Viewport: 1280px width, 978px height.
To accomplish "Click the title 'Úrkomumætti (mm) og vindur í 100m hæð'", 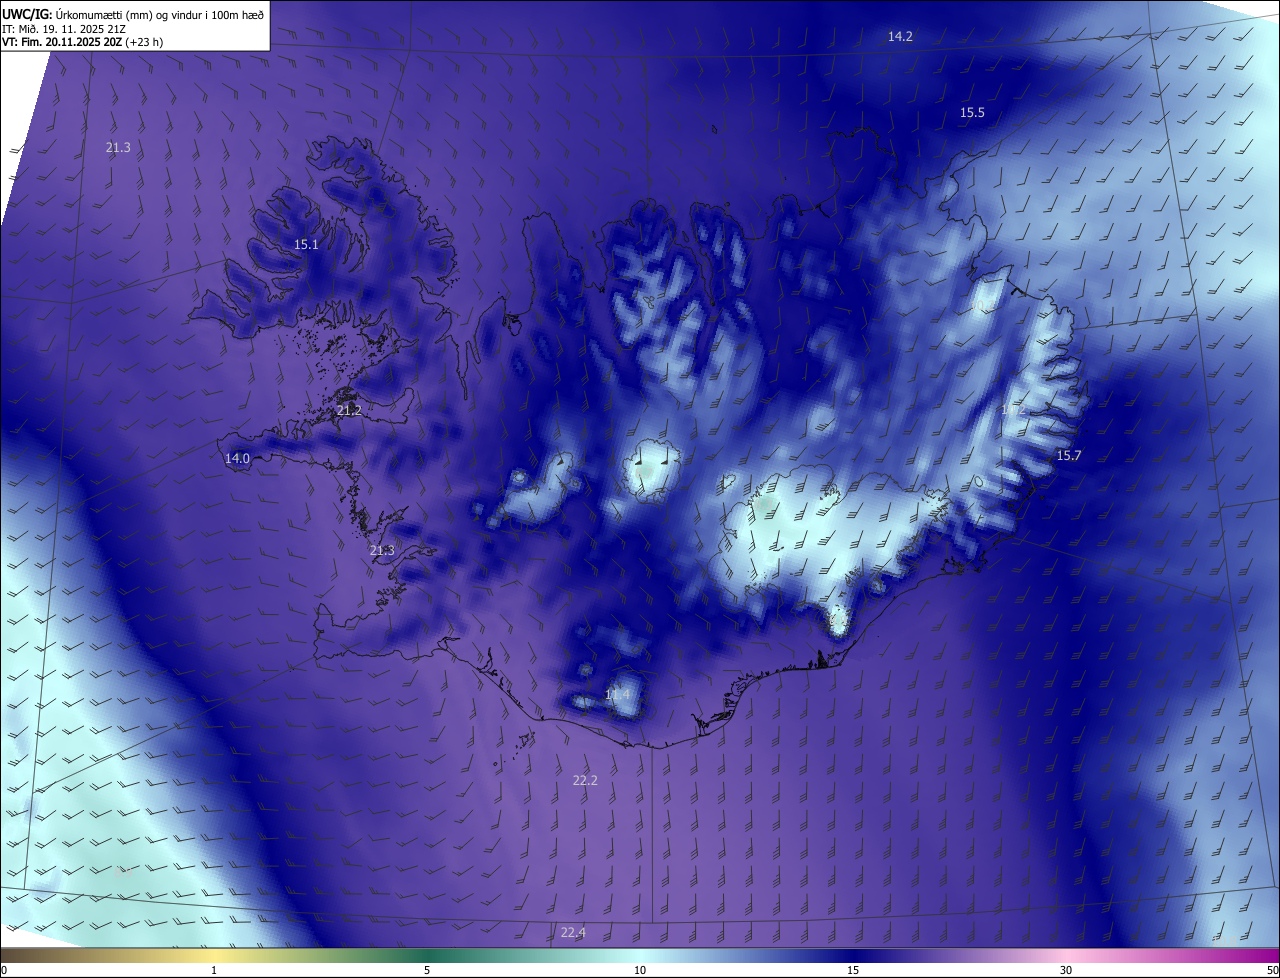I will [158, 14].
